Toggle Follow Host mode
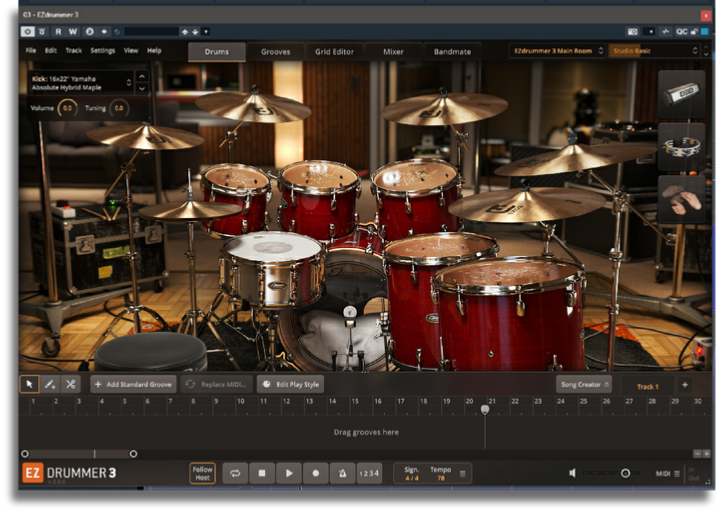This screenshot has height=513, width=721. coord(203,473)
